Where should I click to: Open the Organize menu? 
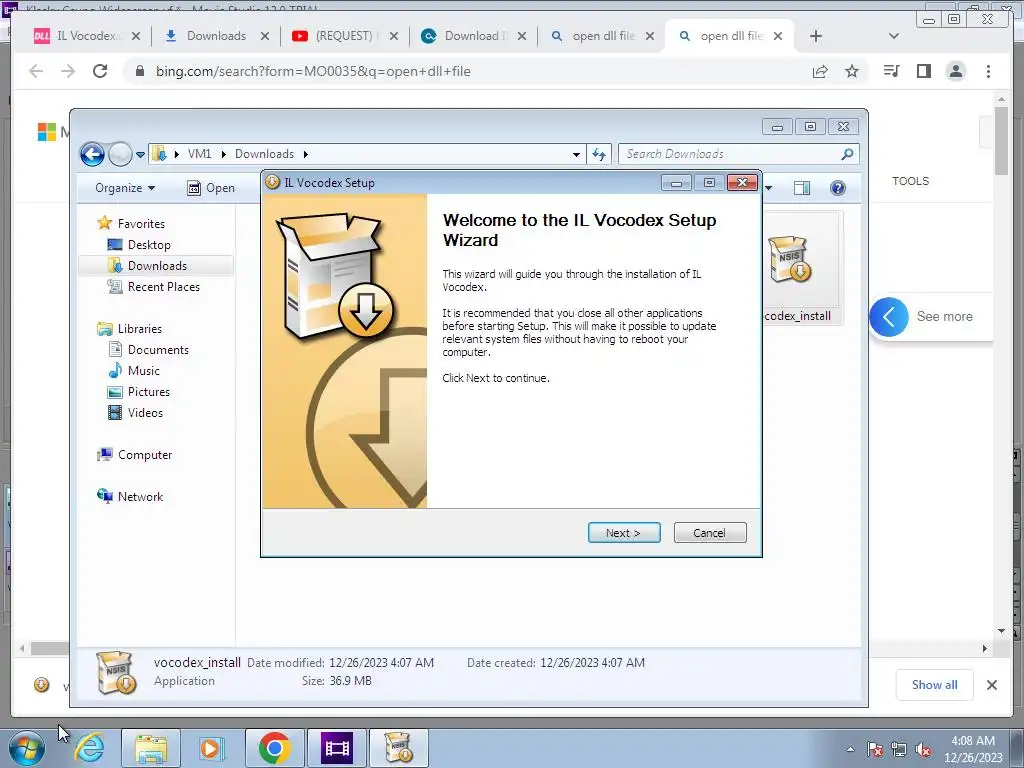point(125,188)
